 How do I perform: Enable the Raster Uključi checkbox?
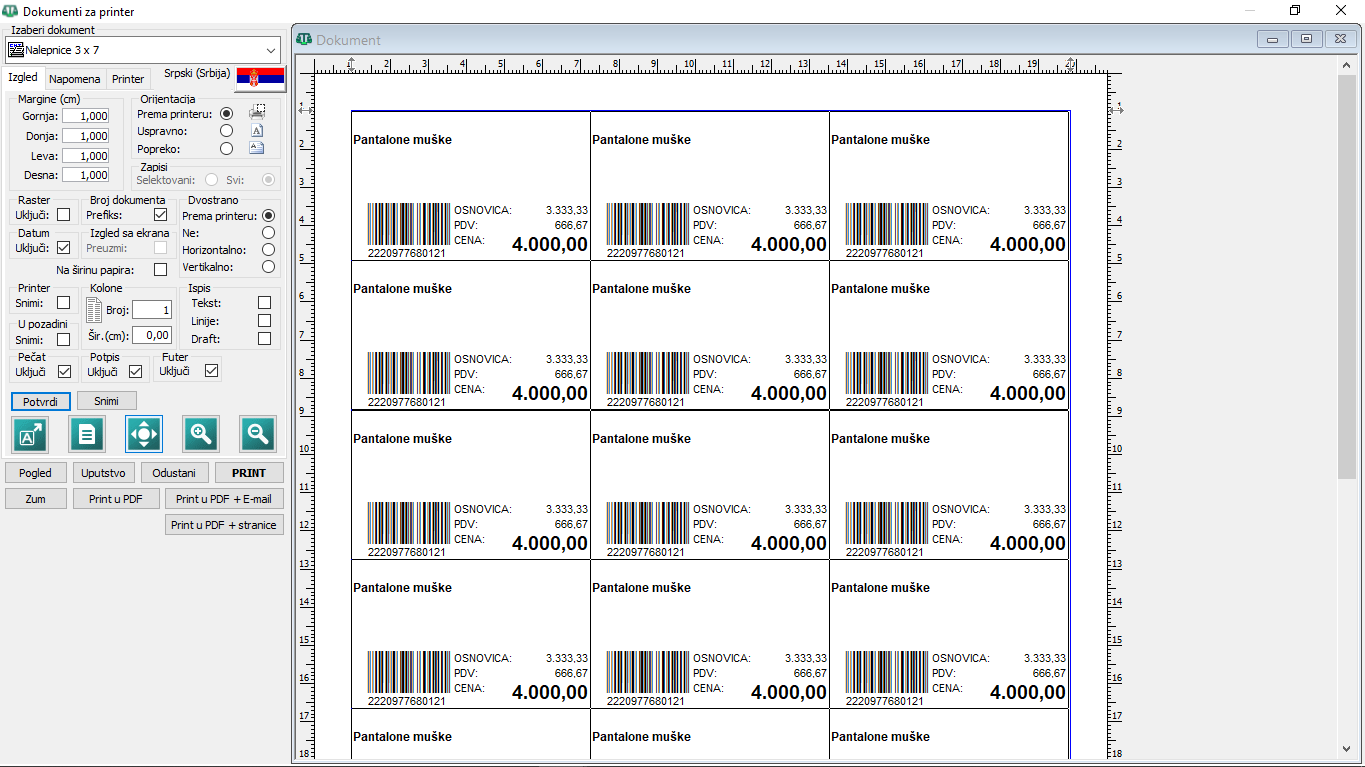click(64, 214)
